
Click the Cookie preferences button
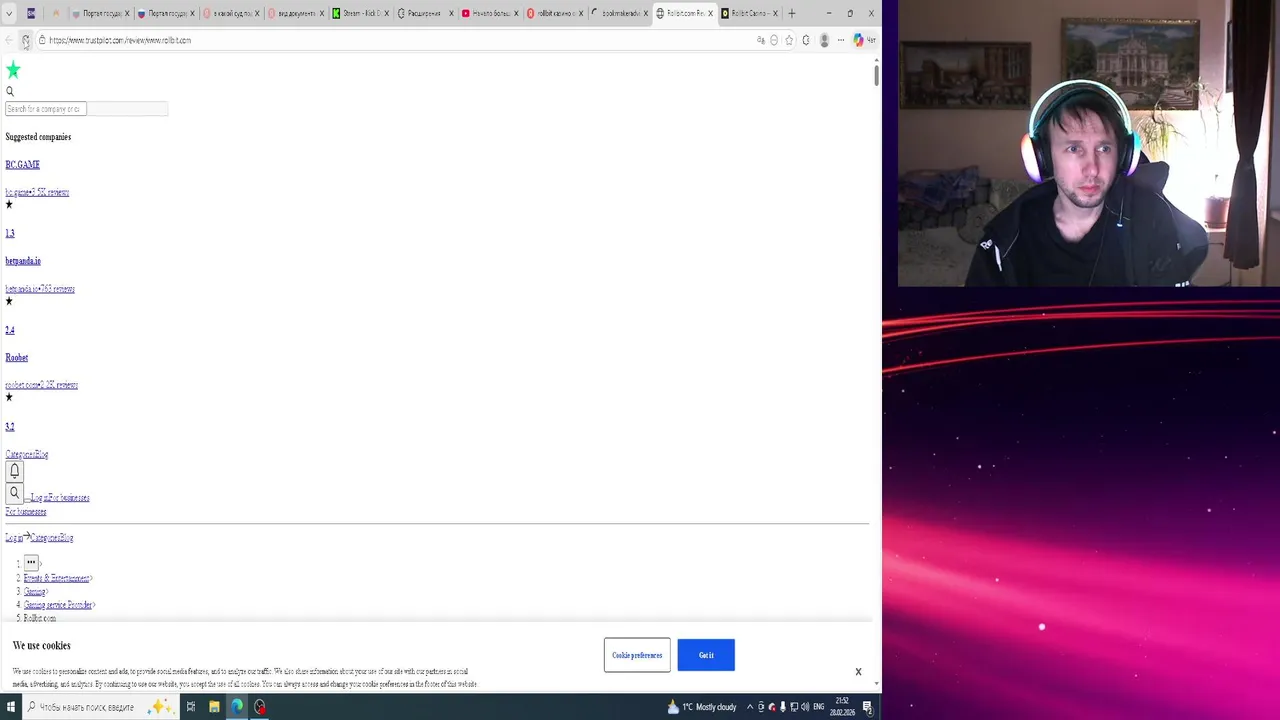click(637, 655)
